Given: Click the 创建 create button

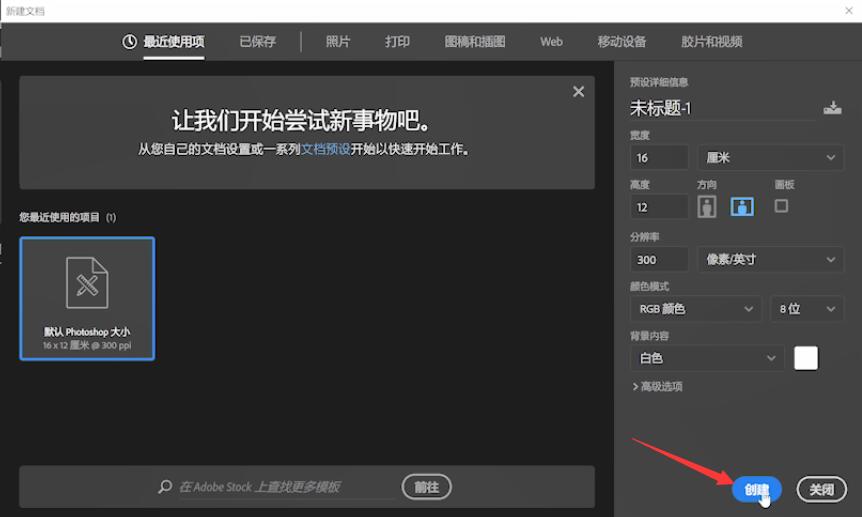Looking at the screenshot, I should coord(756,489).
